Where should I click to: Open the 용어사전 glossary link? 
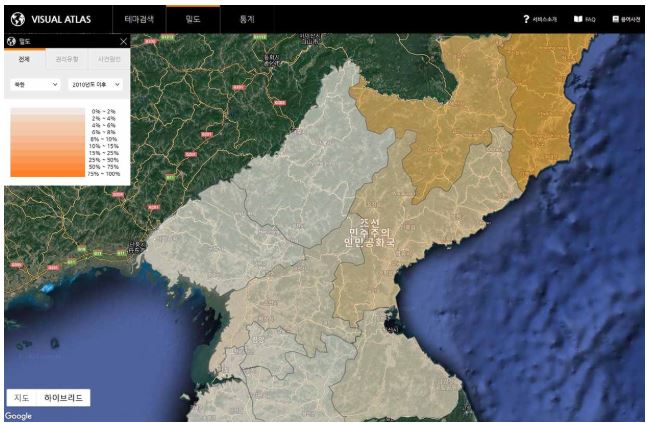pyautogui.click(x=630, y=19)
